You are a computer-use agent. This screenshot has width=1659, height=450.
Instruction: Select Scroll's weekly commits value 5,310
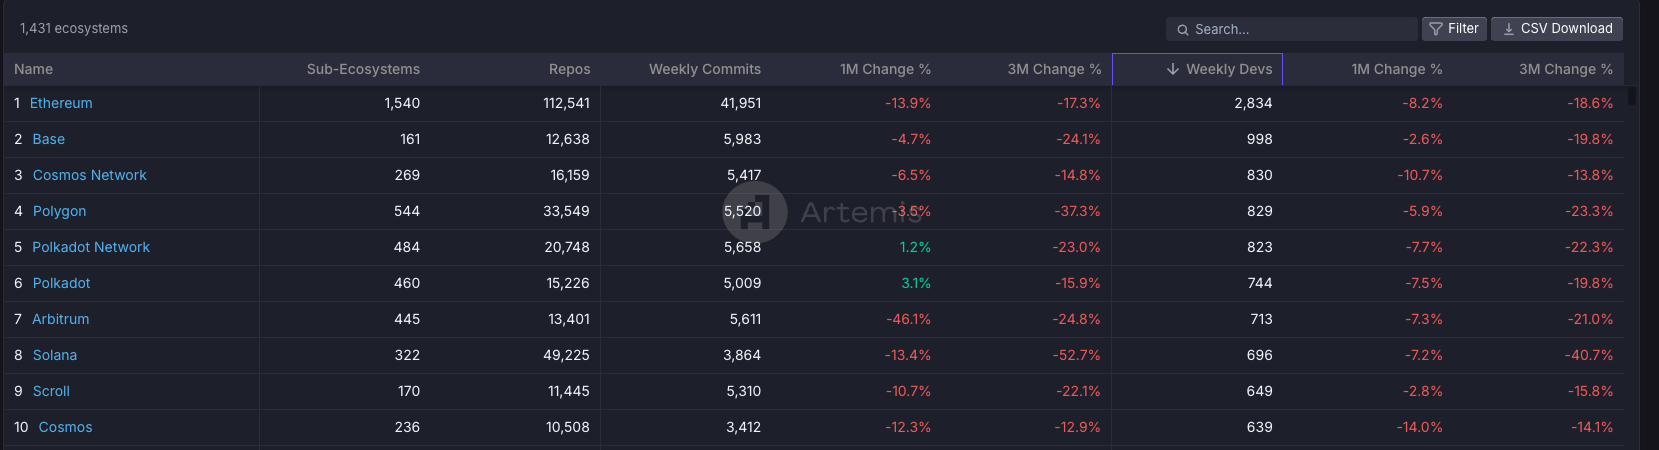[x=743, y=391]
